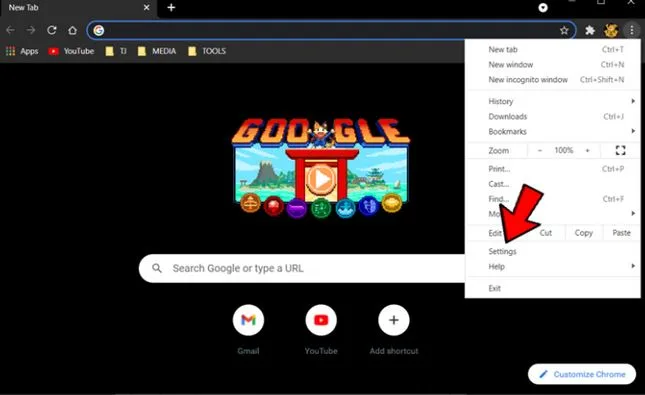Click the three-dot Chrome menu button
Screen dimensions: 645x395
point(631,30)
